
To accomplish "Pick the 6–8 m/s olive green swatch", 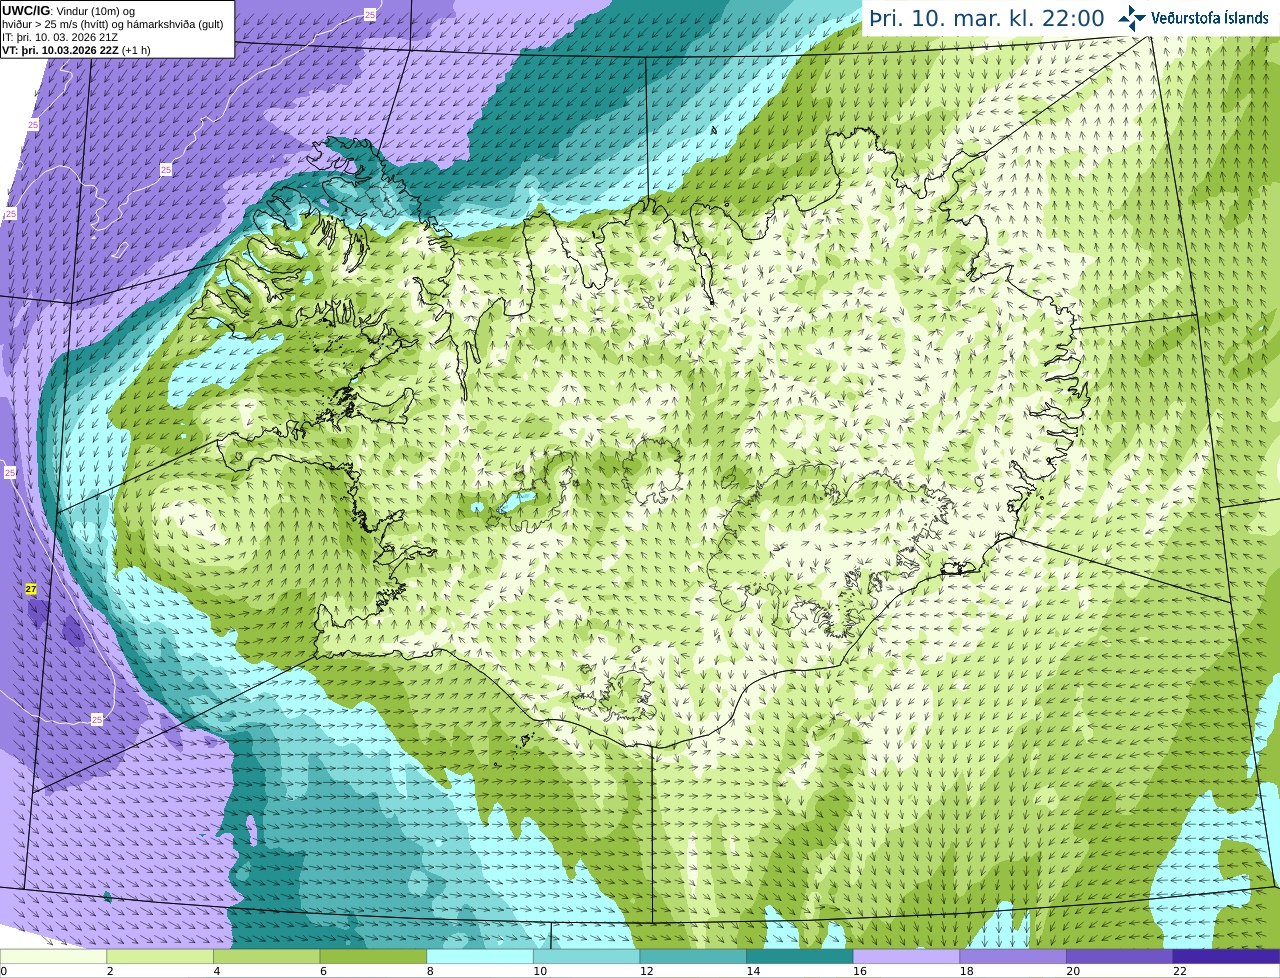I will [x=373, y=956].
